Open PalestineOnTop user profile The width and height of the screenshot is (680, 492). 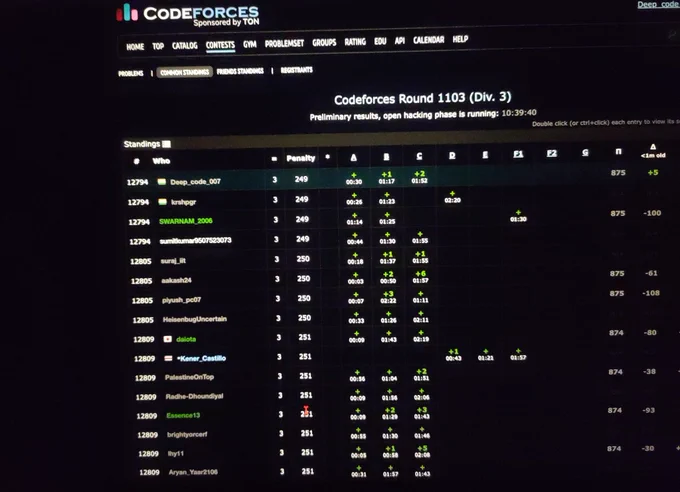(x=190, y=377)
